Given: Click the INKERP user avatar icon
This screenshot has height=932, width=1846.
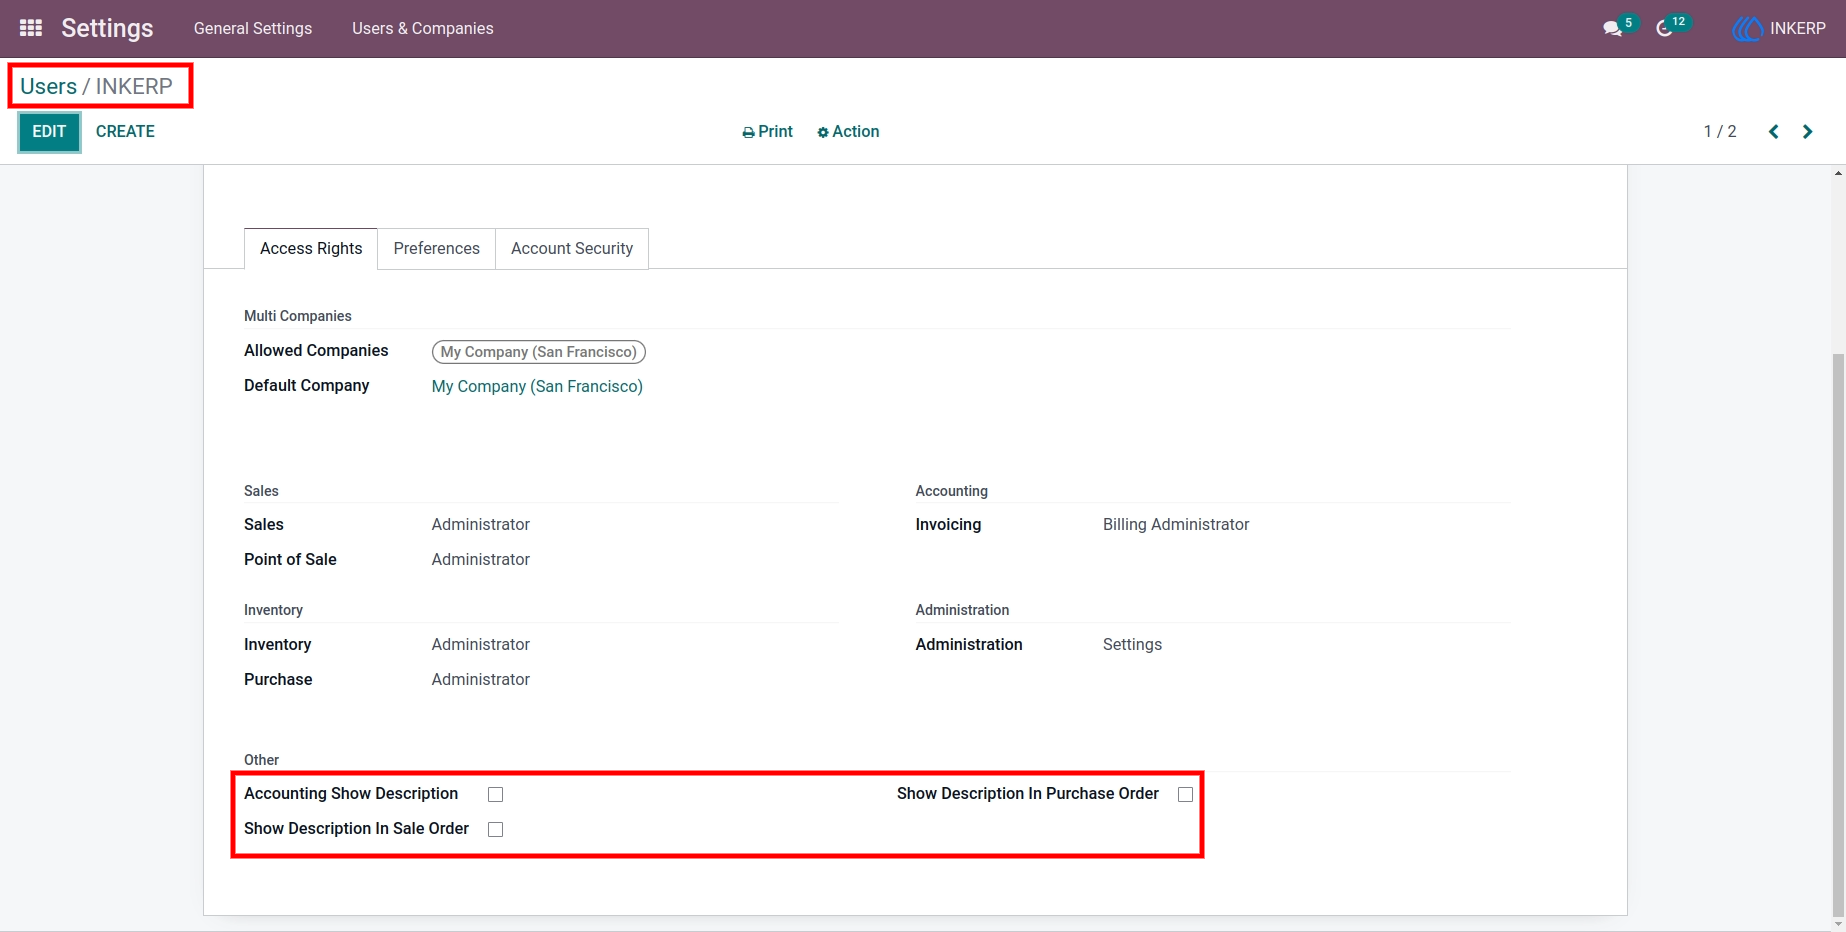Looking at the screenshot, I should tap(1747, 29).
